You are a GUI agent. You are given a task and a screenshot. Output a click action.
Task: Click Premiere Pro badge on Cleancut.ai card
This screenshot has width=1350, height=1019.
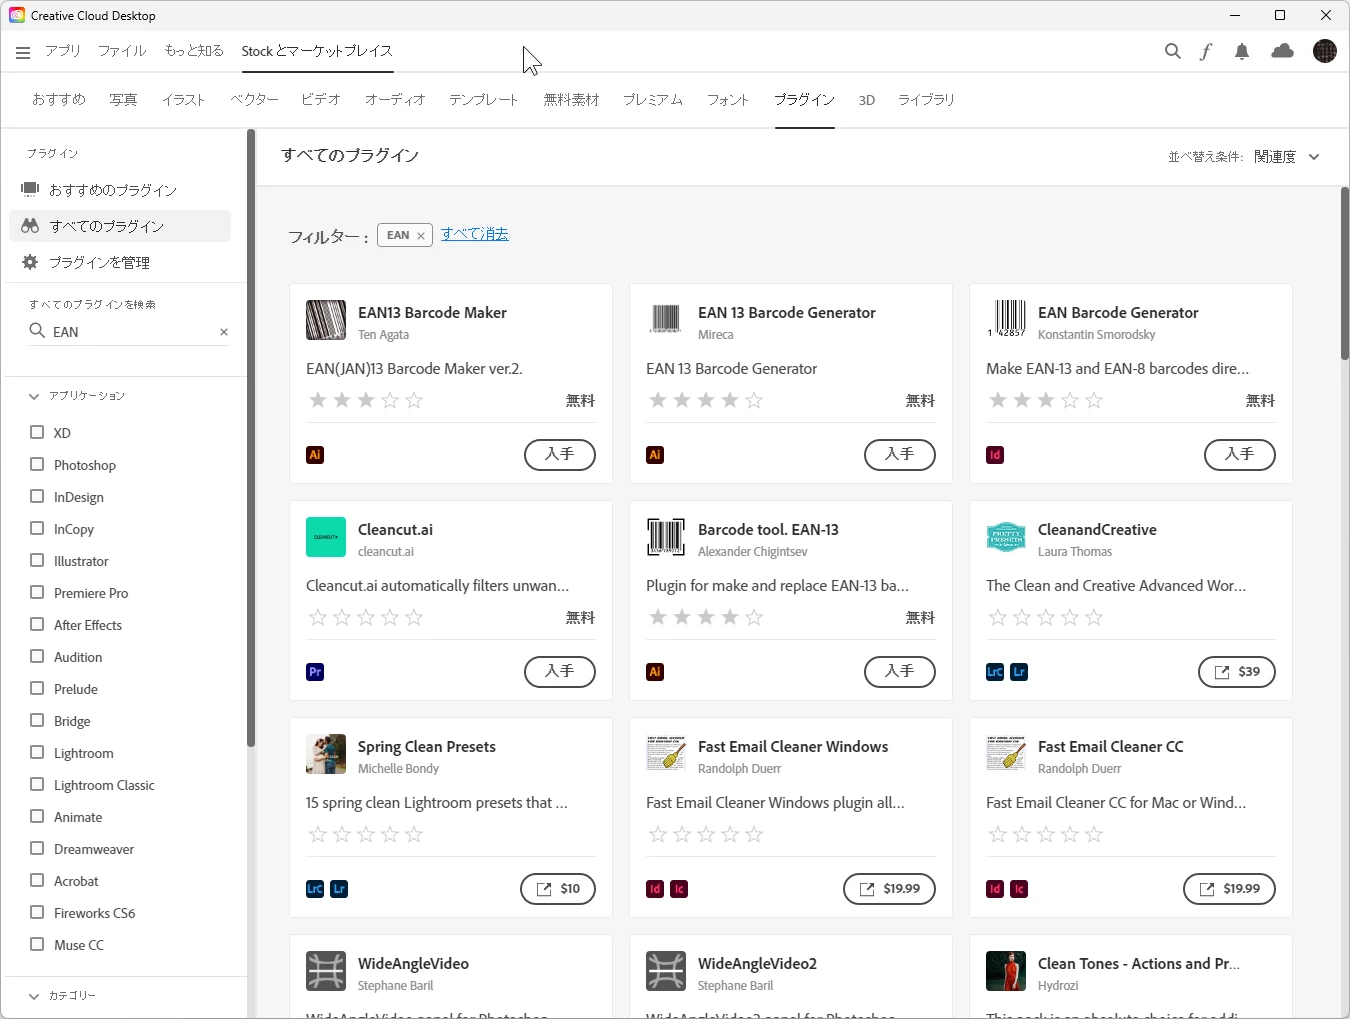pyautogui.click(x=315, y=672)
